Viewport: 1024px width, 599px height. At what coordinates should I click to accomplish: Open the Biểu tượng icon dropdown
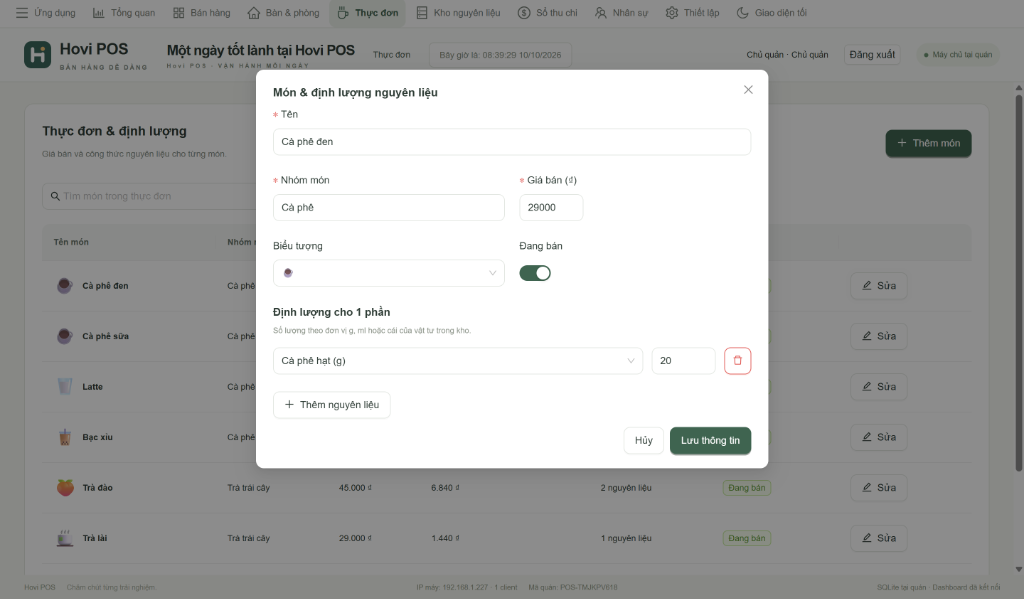coord(389,273)
